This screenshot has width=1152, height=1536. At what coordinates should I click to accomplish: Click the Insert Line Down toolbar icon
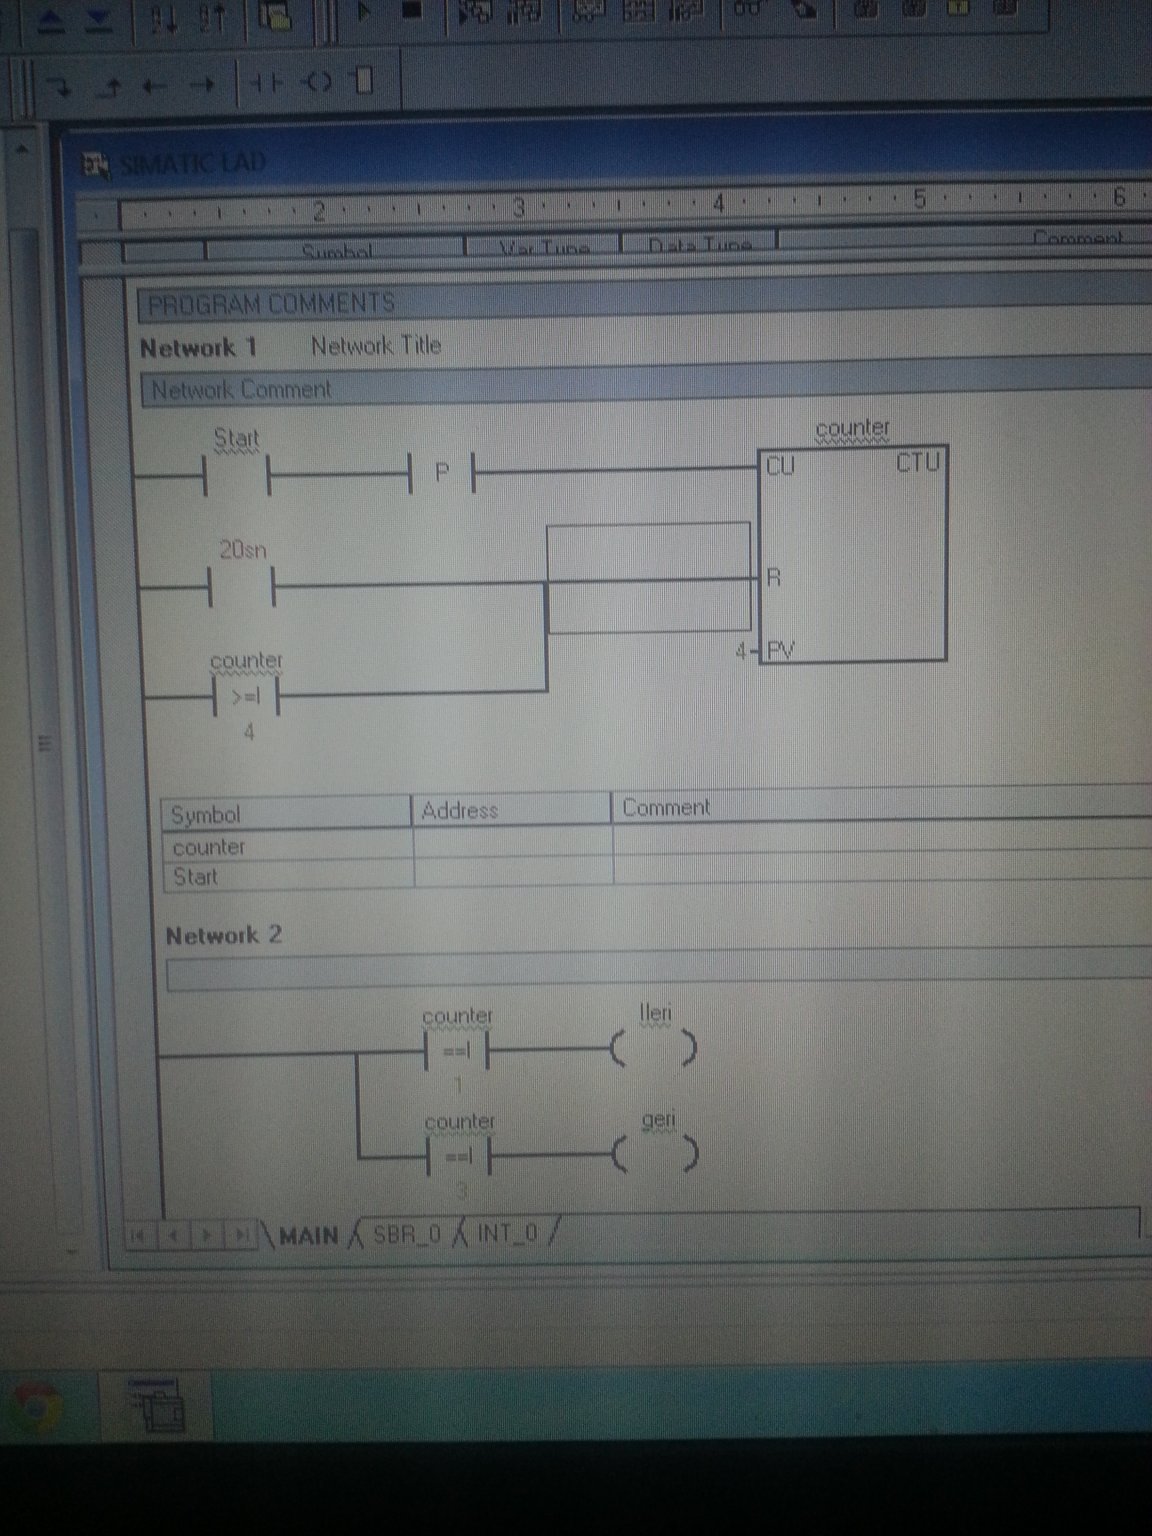[x=59, y=87]
